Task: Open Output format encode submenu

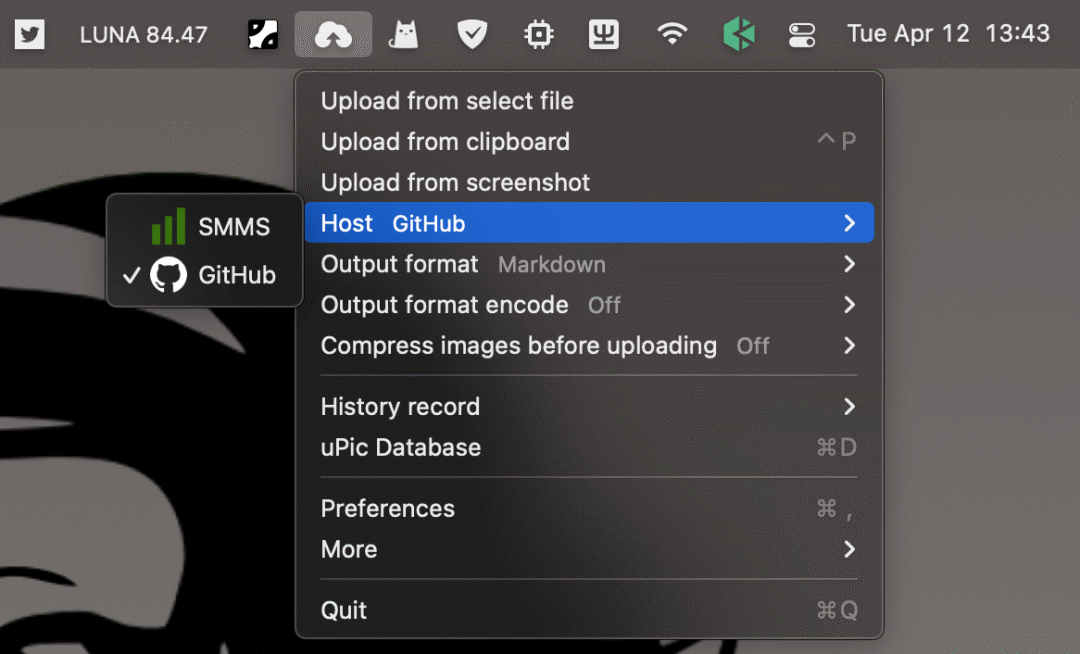Action: (589, 304)
